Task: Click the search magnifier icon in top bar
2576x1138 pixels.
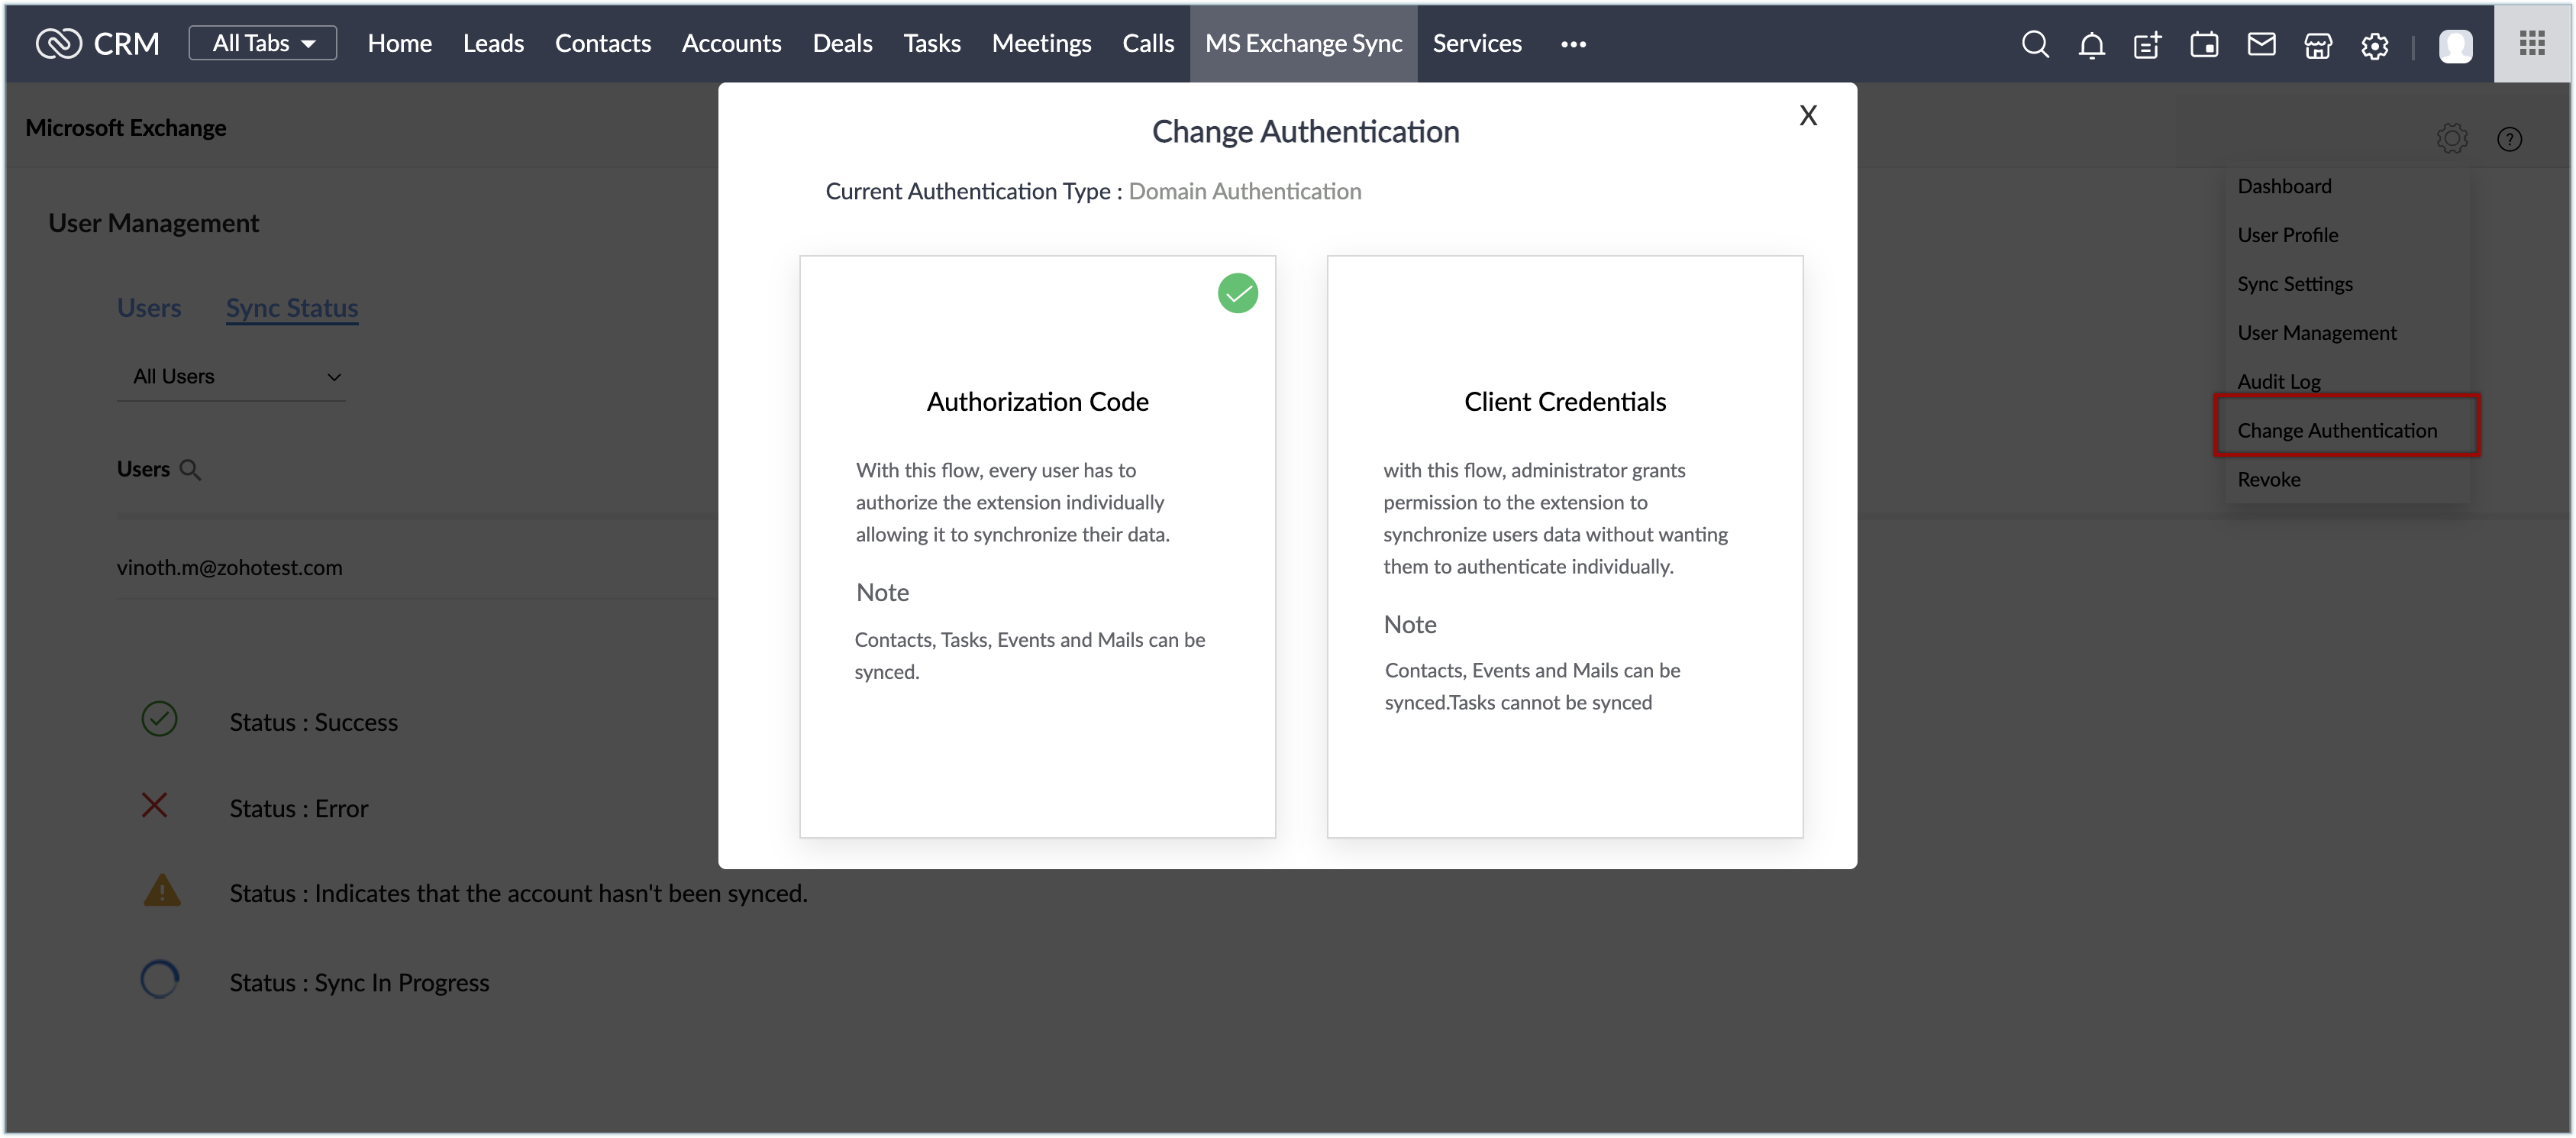Action: click(2034, 44)
